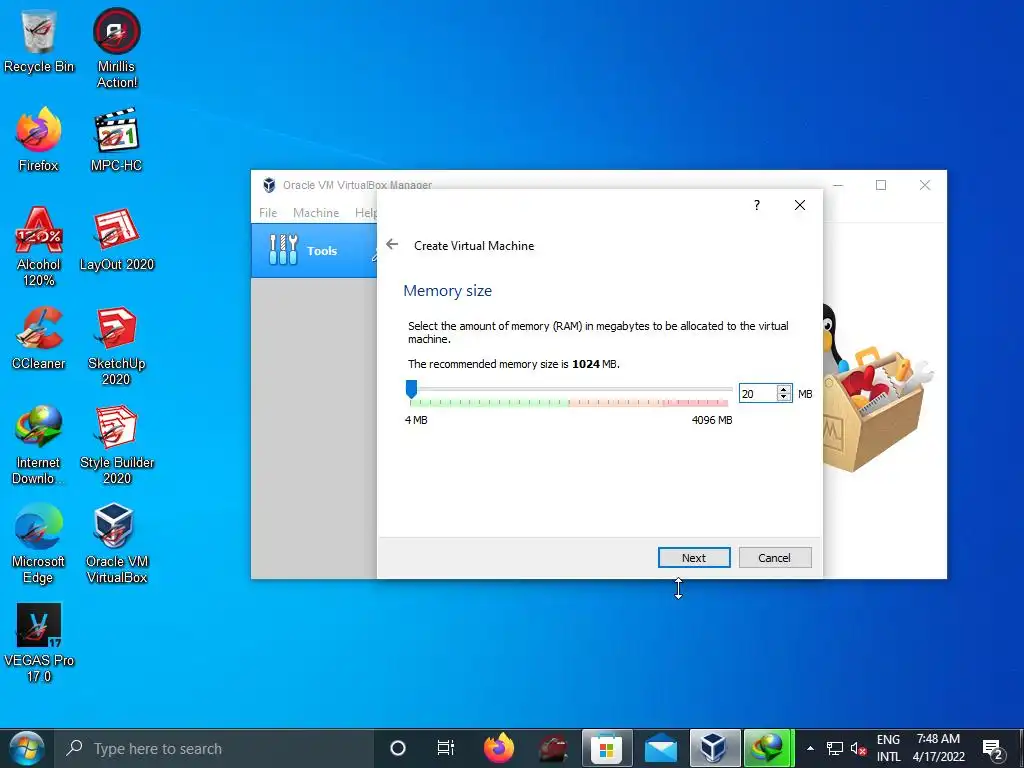Image resolution: width=1024 pixels, height=768 pixels.
Task: Select the Alcohol 120% desktop icon
Action: tap(39, 247)
